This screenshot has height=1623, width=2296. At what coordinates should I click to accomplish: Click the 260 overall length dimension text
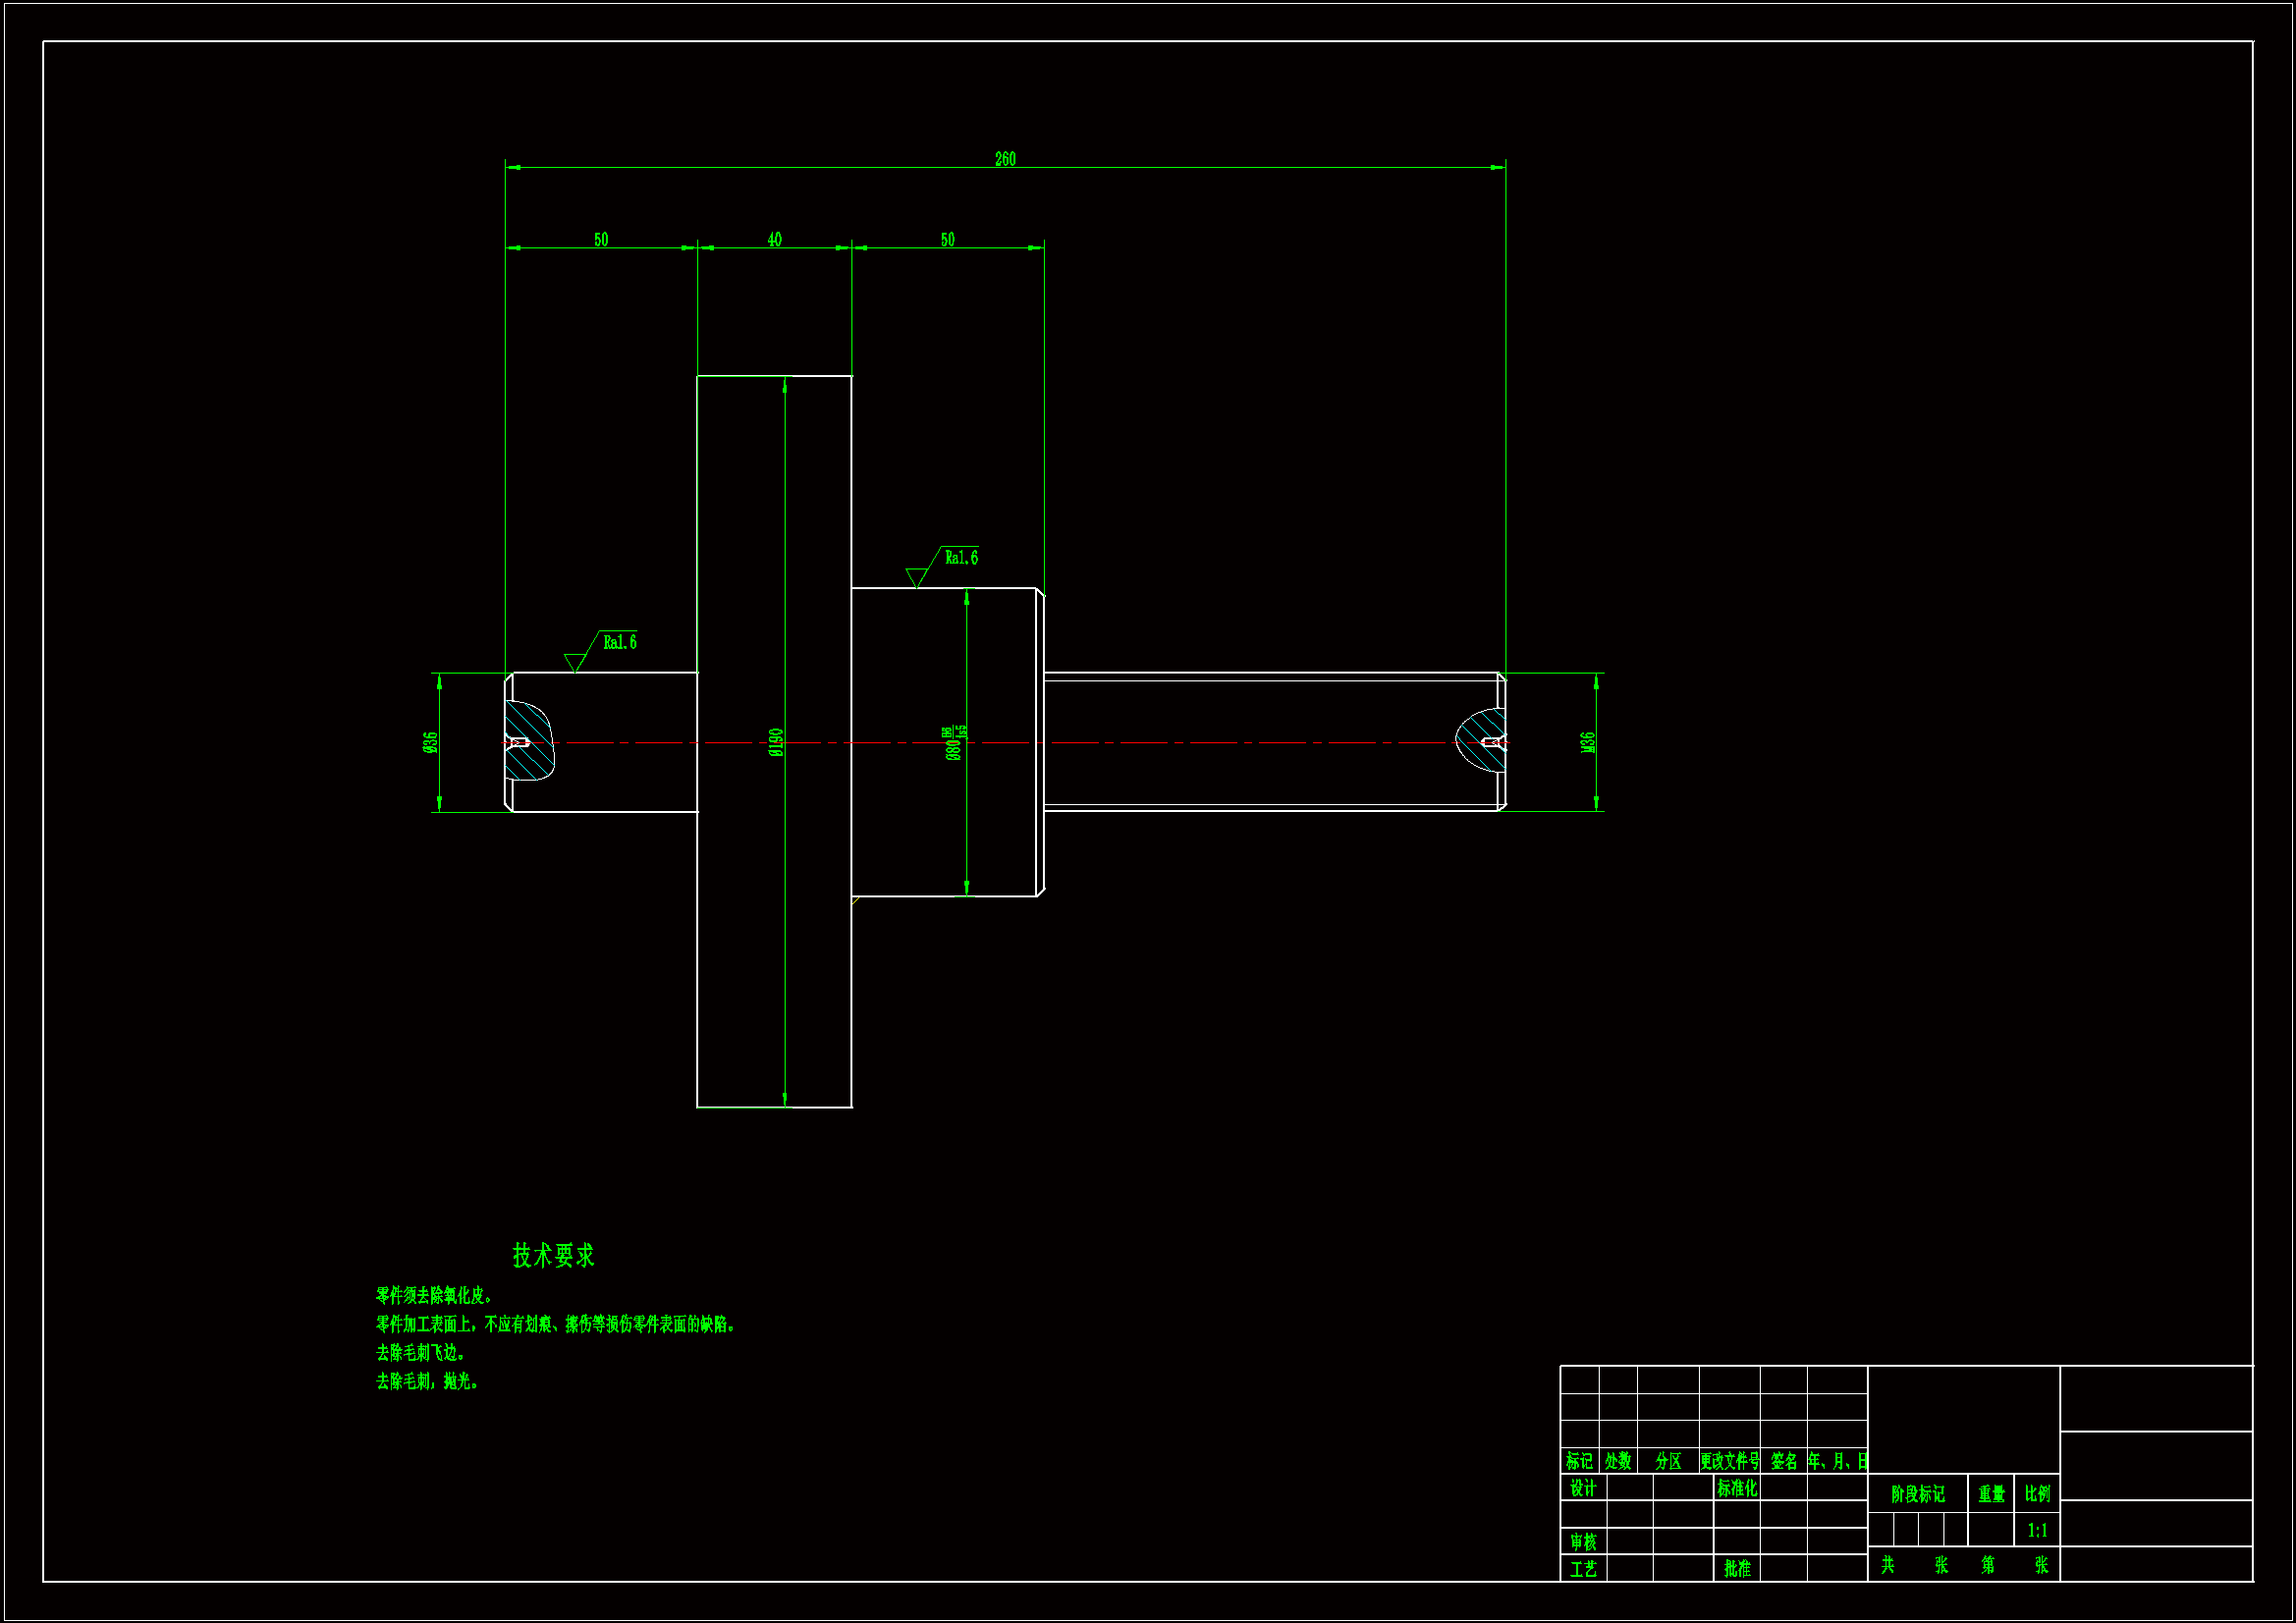tap(1005, 159)
